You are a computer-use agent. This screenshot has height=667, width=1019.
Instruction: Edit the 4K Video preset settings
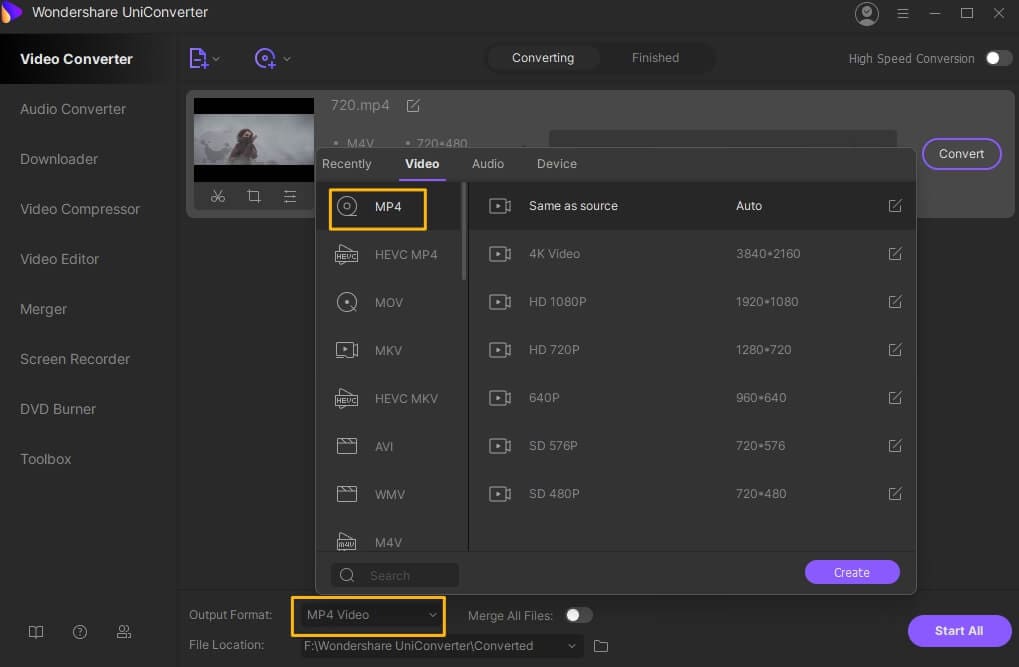[895, 254]
